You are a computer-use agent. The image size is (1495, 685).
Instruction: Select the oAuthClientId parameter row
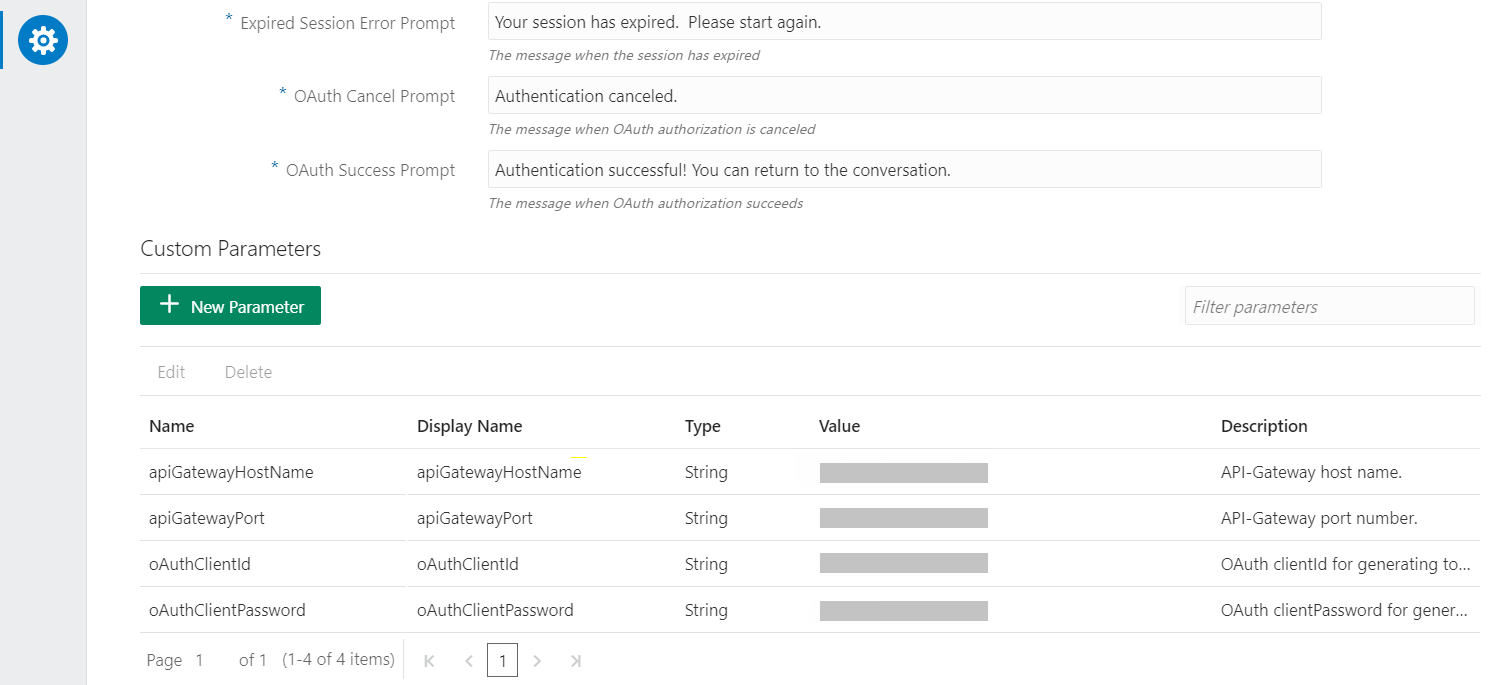[200, 564]
